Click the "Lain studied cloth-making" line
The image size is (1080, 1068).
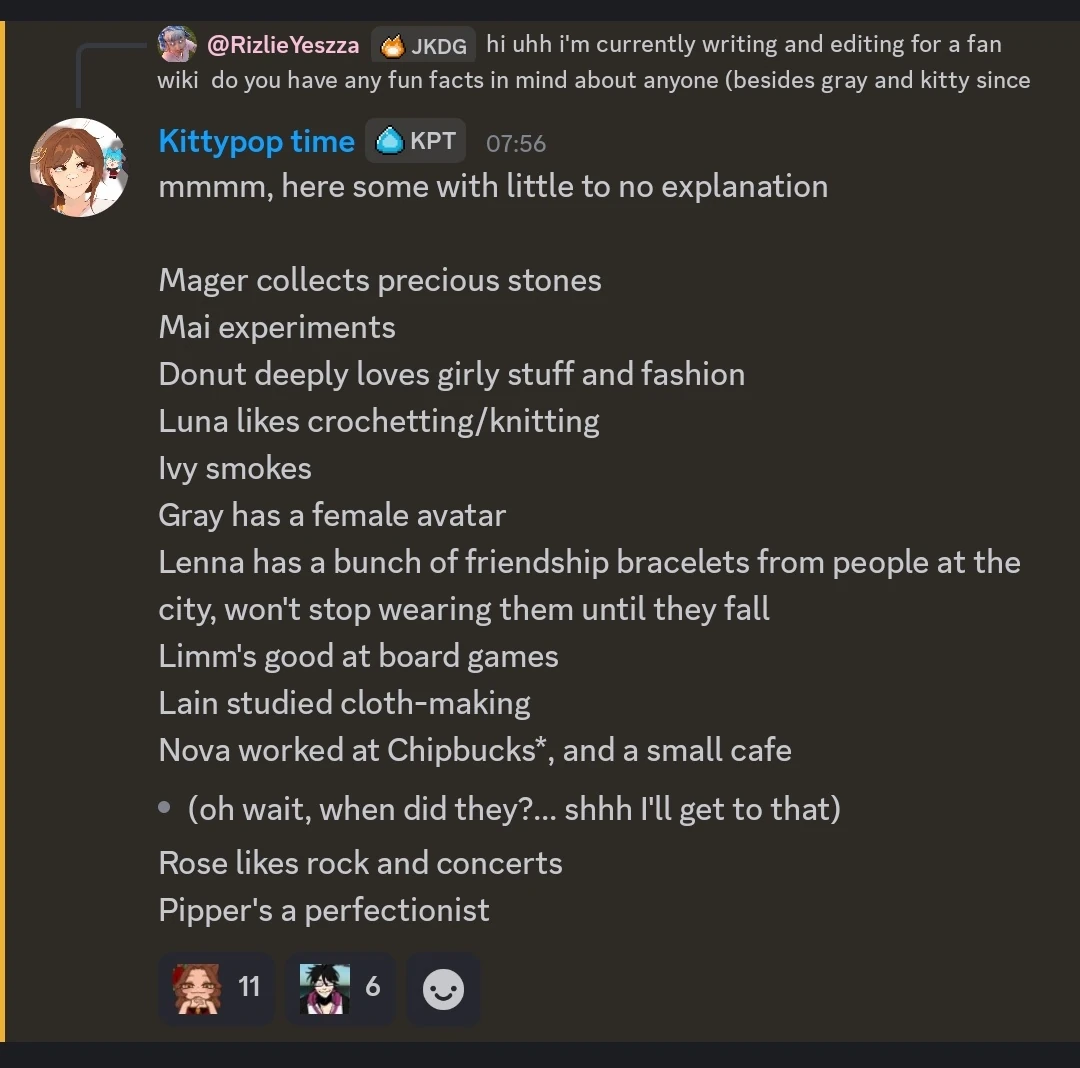coord(344,703)
